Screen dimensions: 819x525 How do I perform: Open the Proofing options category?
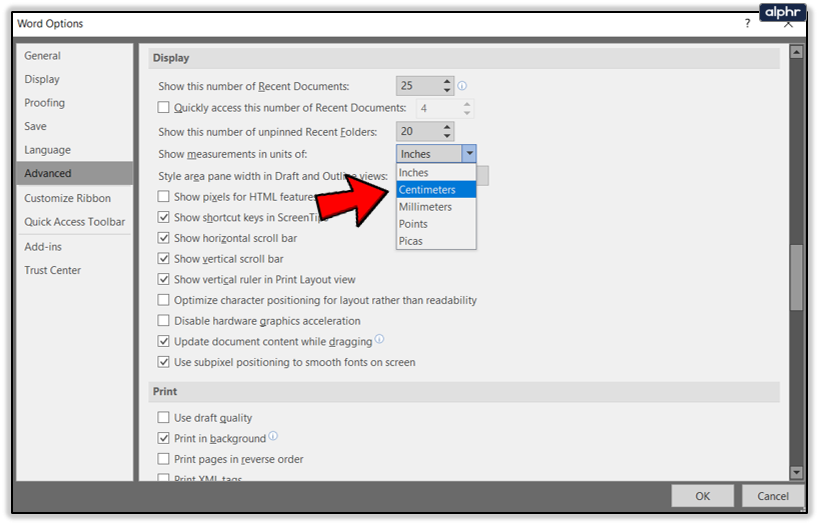click(74, 103)
